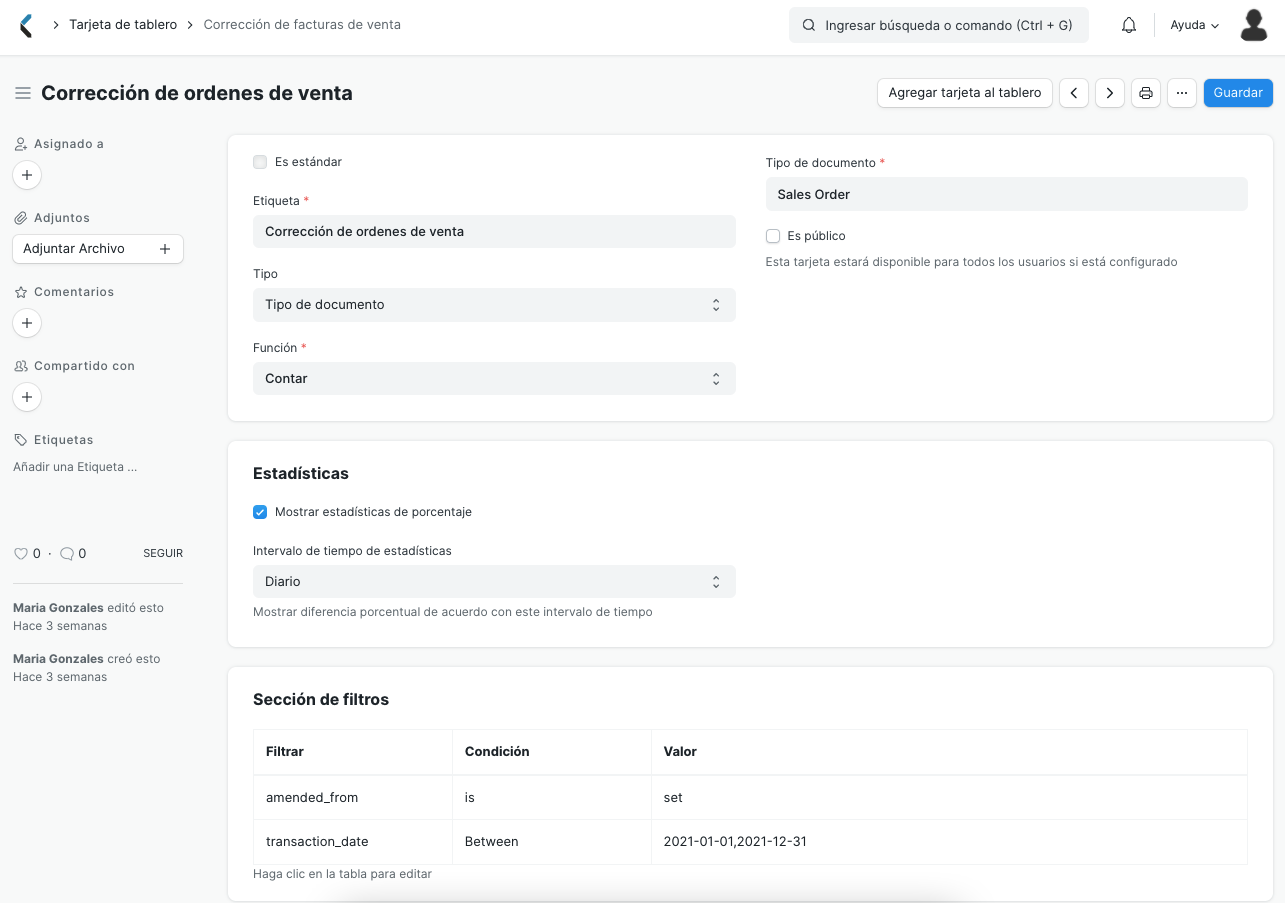Click Maria Gonzales editó esto entry

click(x=88, y=617)
